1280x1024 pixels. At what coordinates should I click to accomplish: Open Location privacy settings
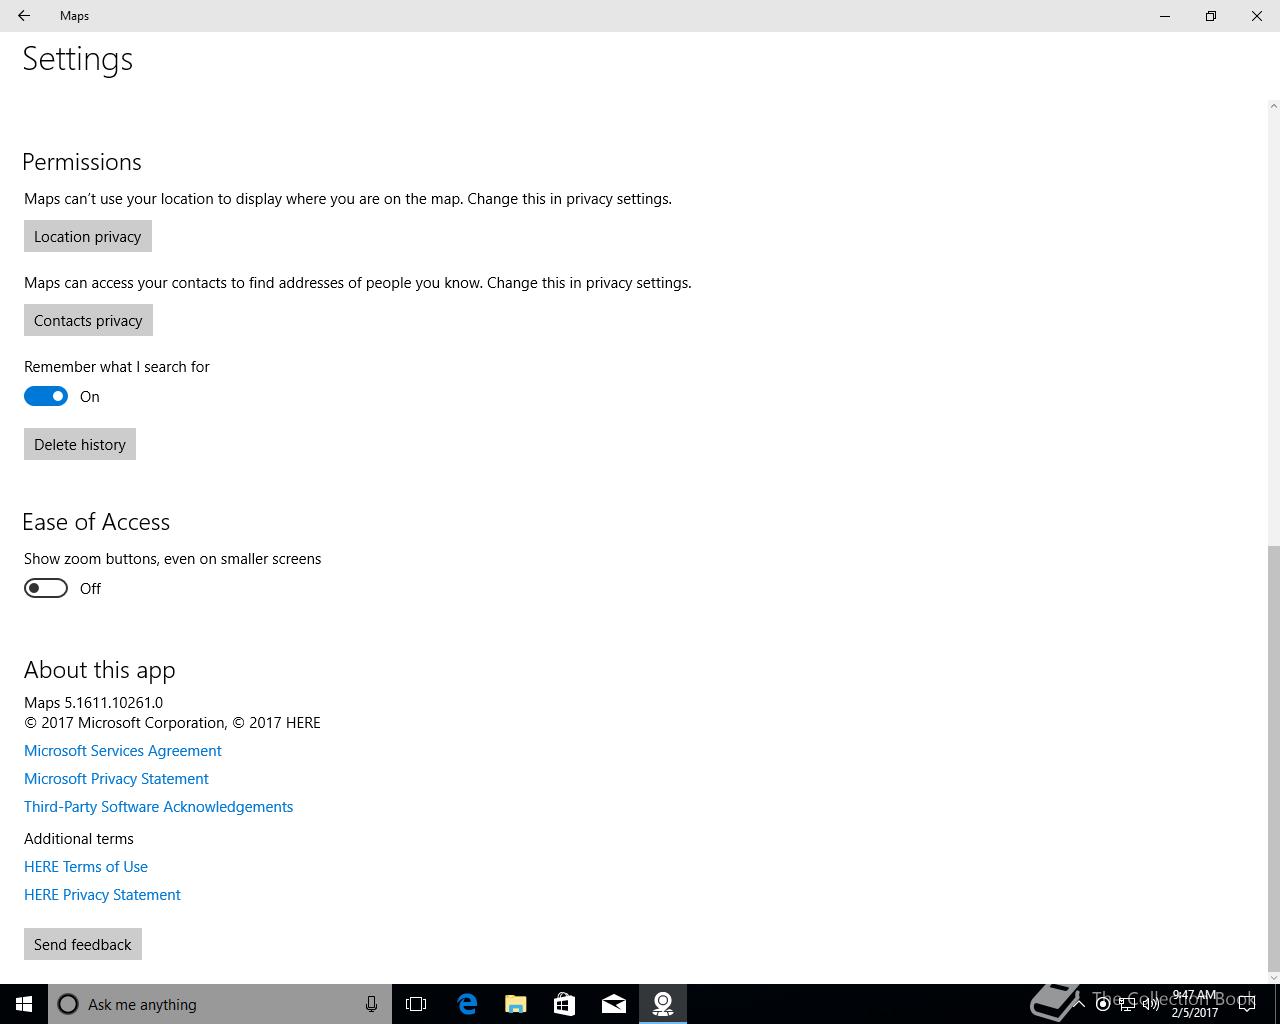[x=88, y=236]
